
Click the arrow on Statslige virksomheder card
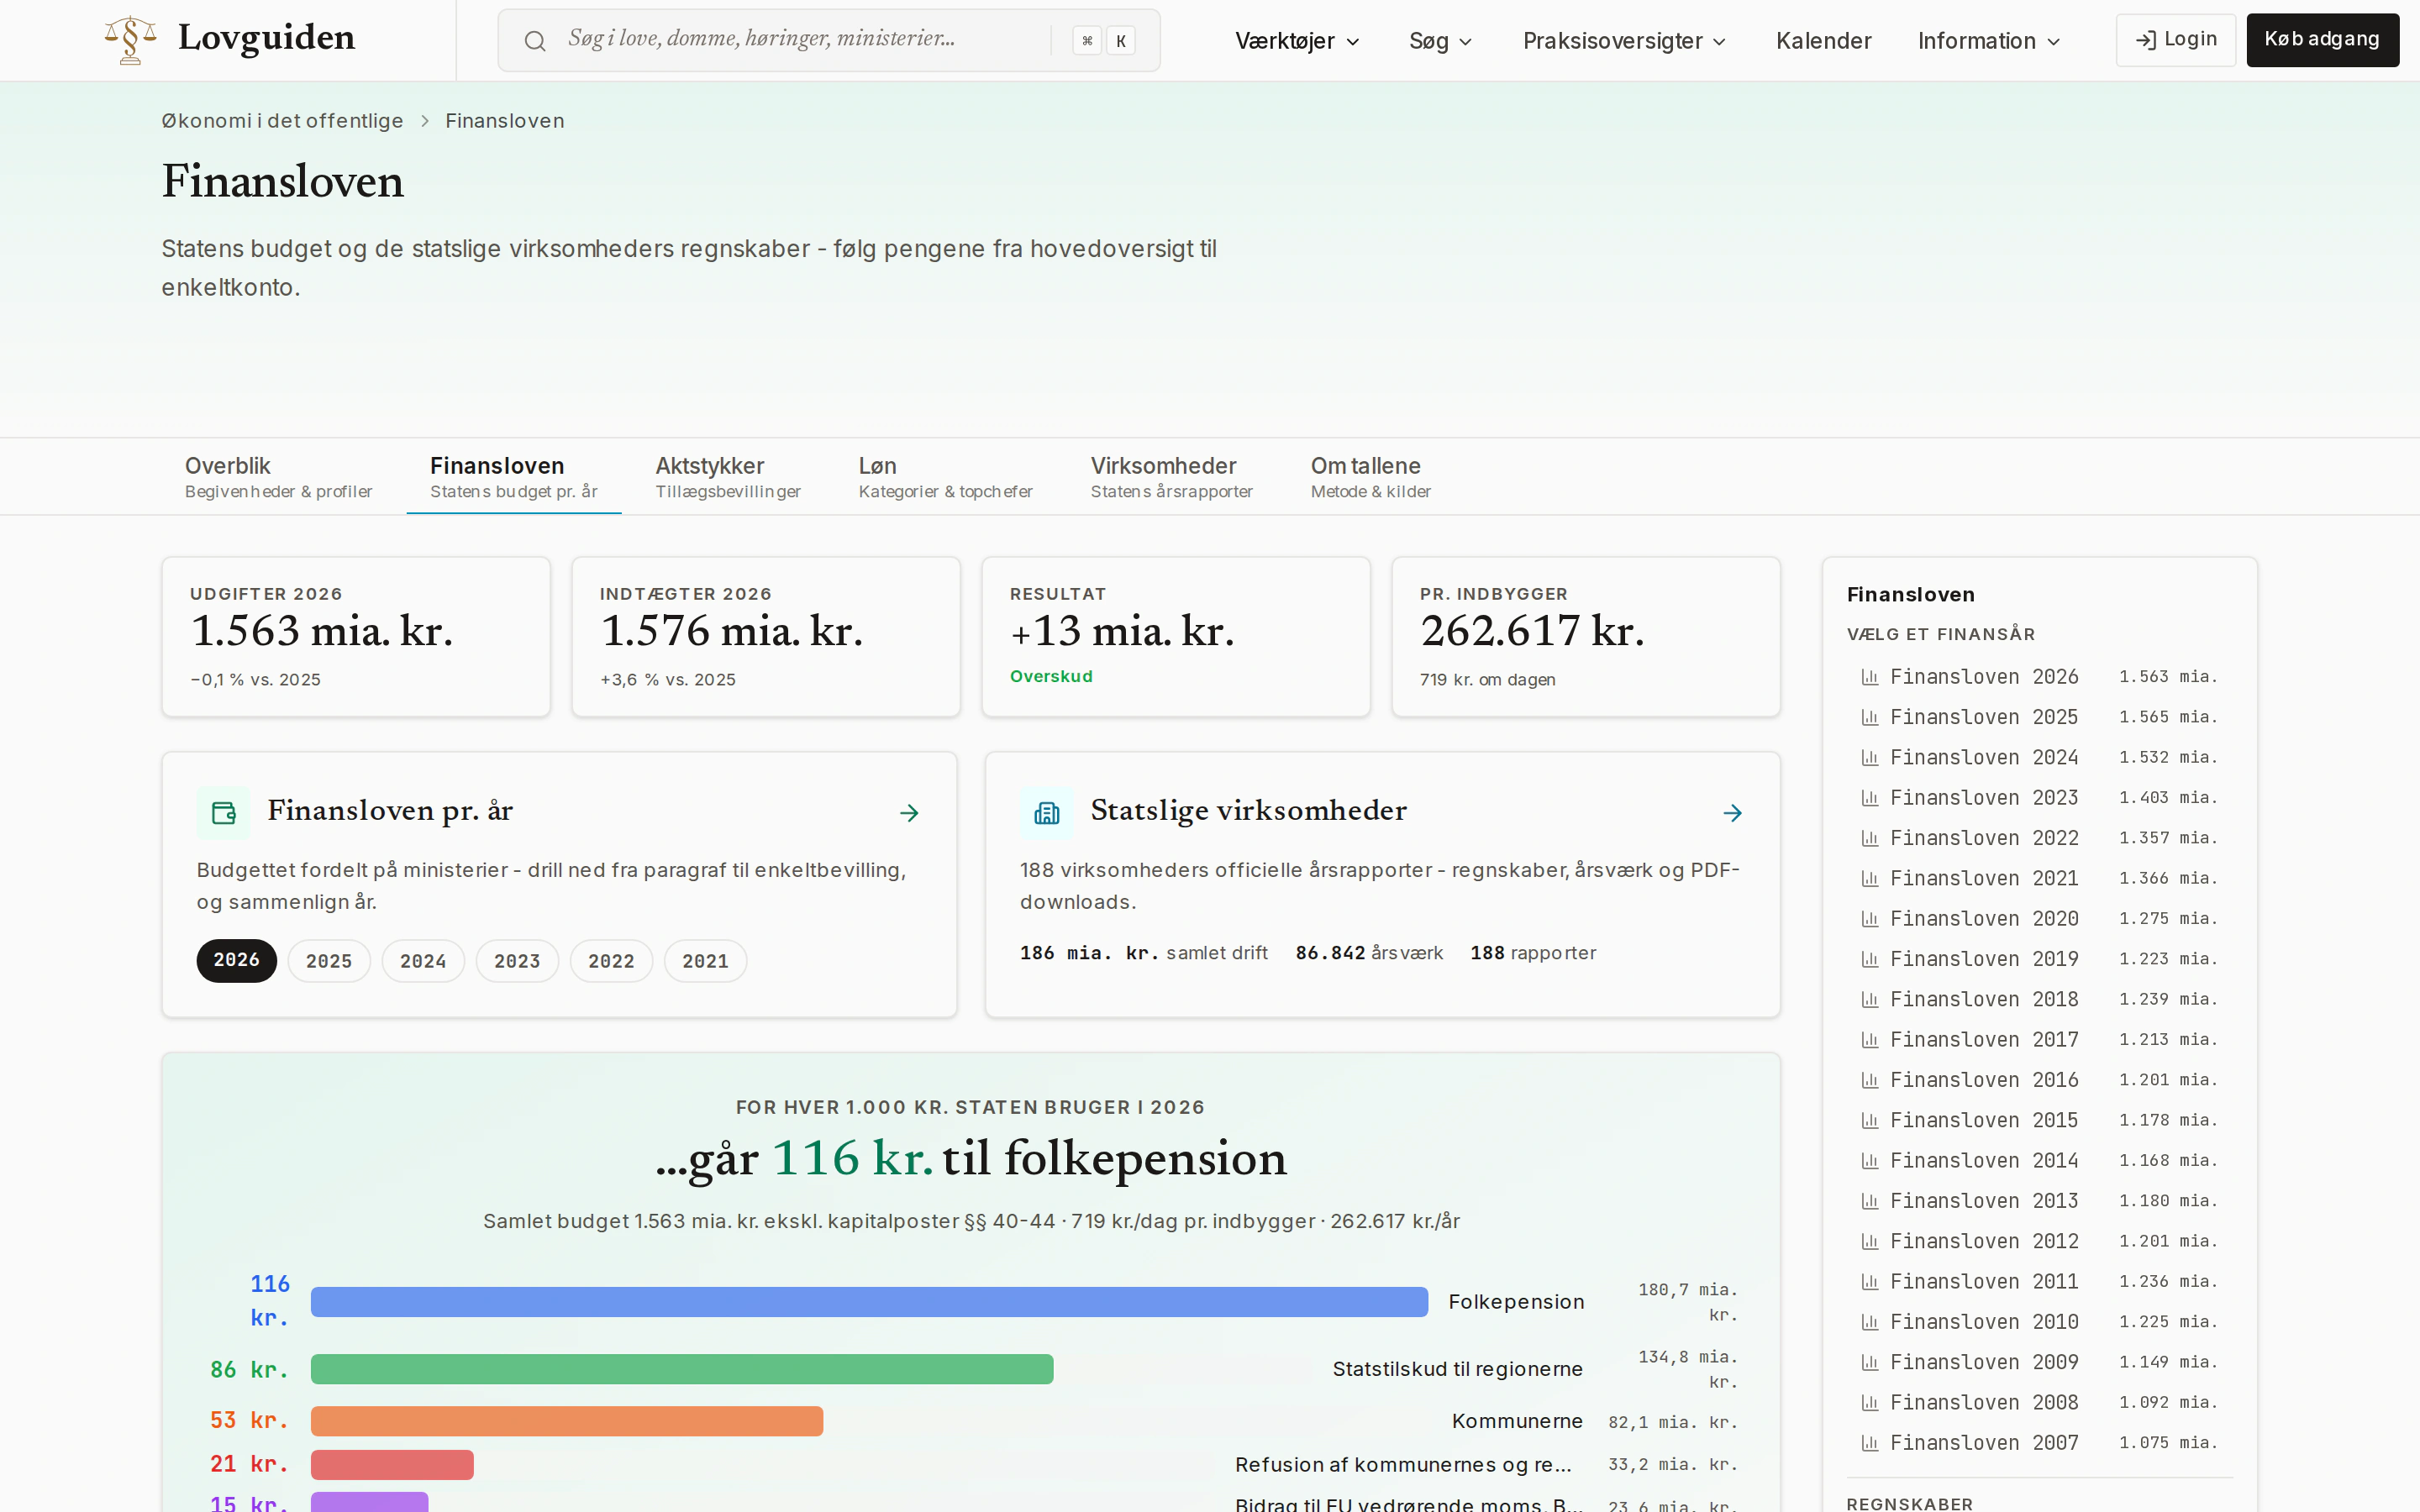coord(1733,813)
